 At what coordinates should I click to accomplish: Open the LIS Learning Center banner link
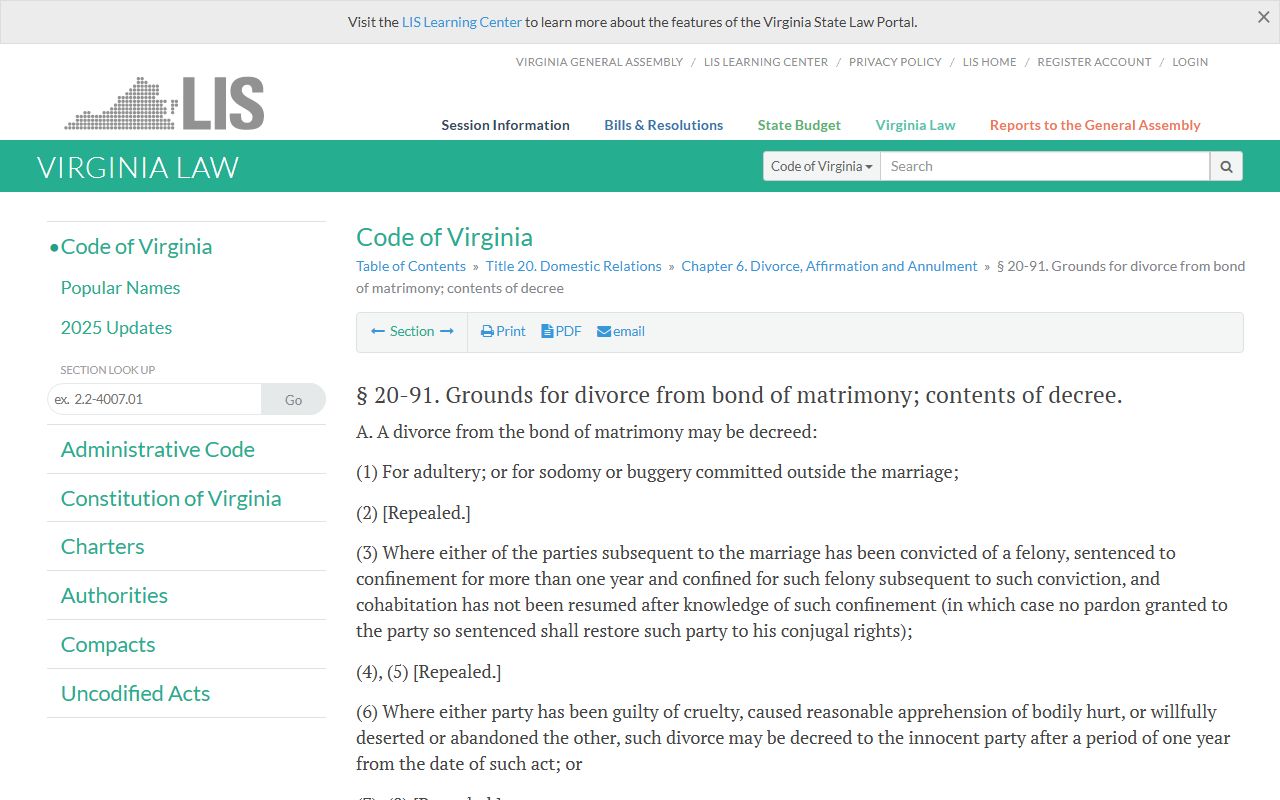[x=462, y=22]
